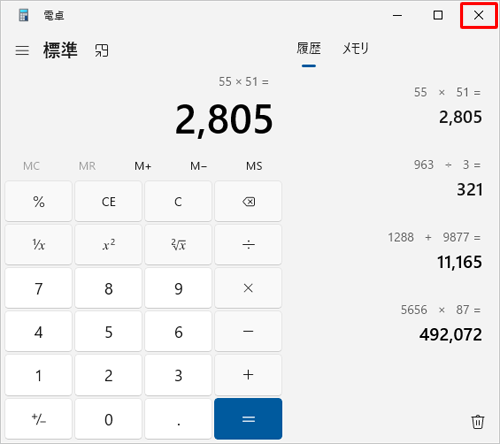This screenshot has height=444, width=500.
Task: Click digit key 3
Action: pyautogui.click(x=178, y=375)
